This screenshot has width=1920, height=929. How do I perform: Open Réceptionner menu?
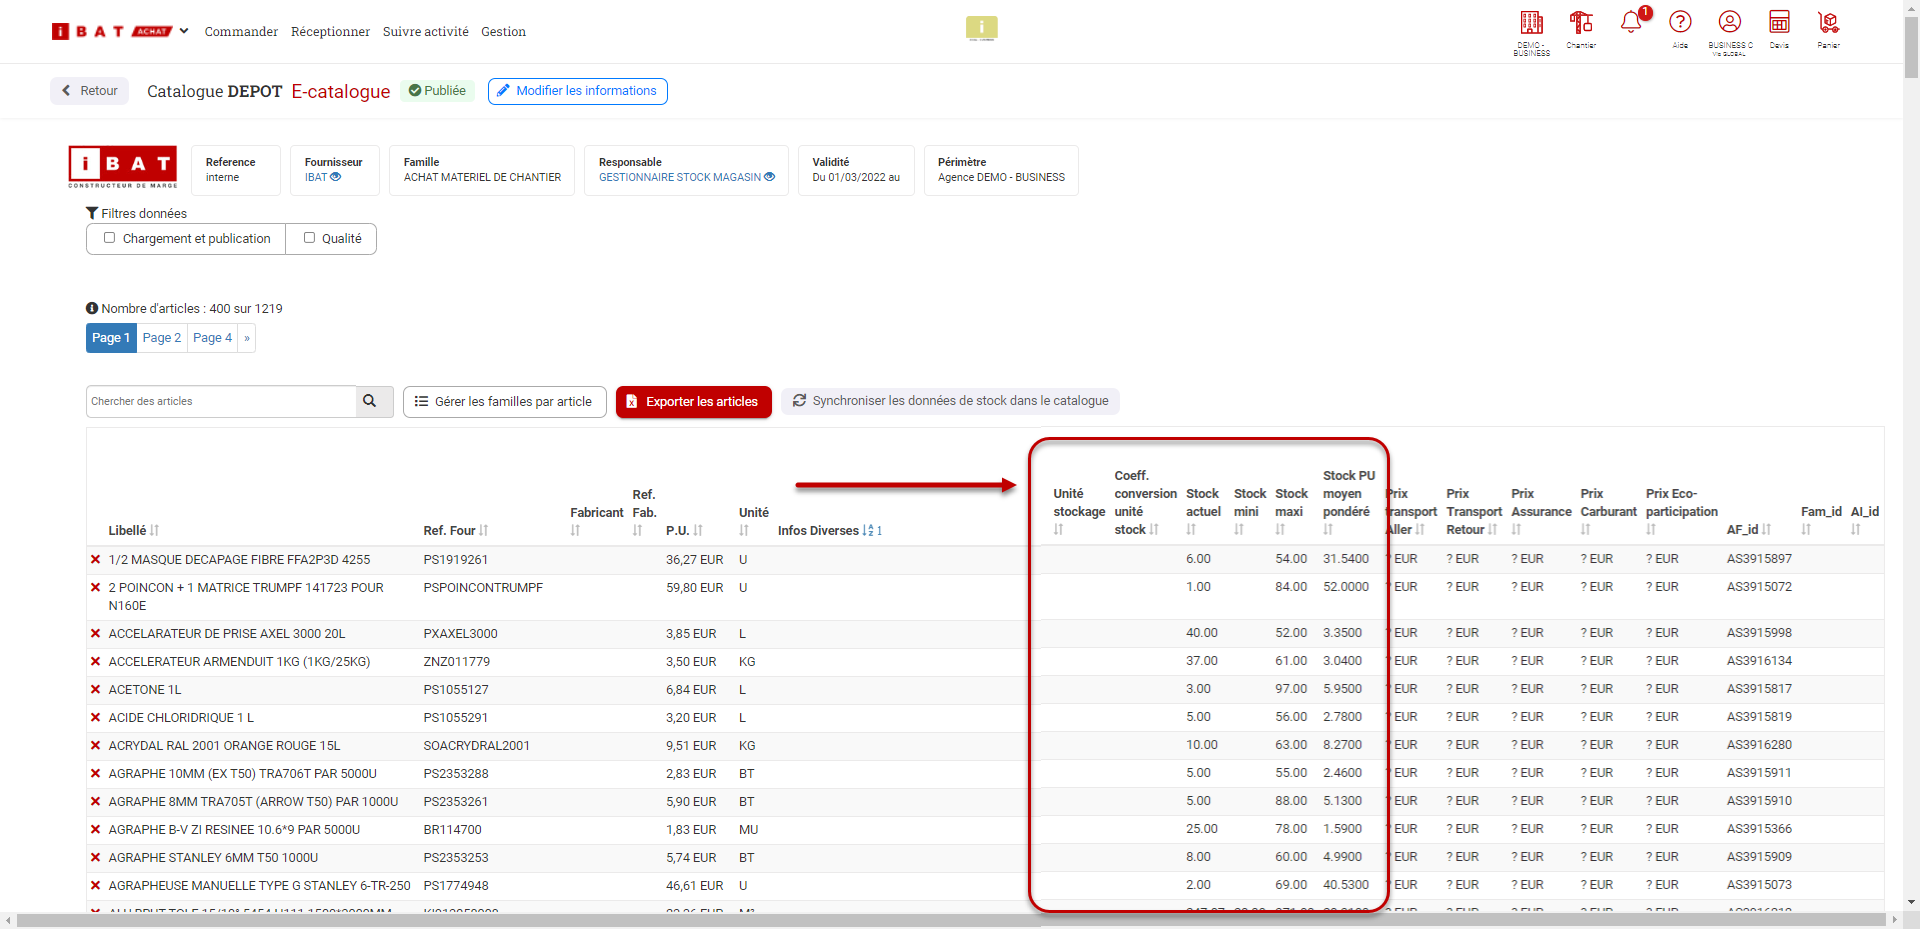coord(330,32)
